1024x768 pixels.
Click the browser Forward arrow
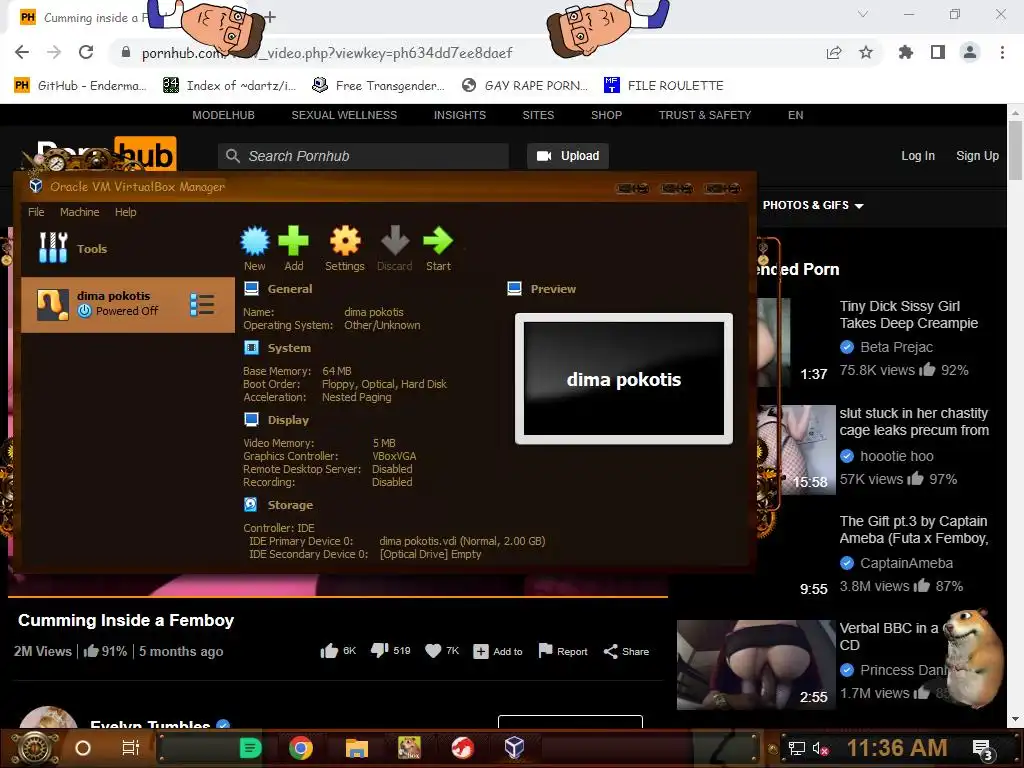click(x=54, y=52)
